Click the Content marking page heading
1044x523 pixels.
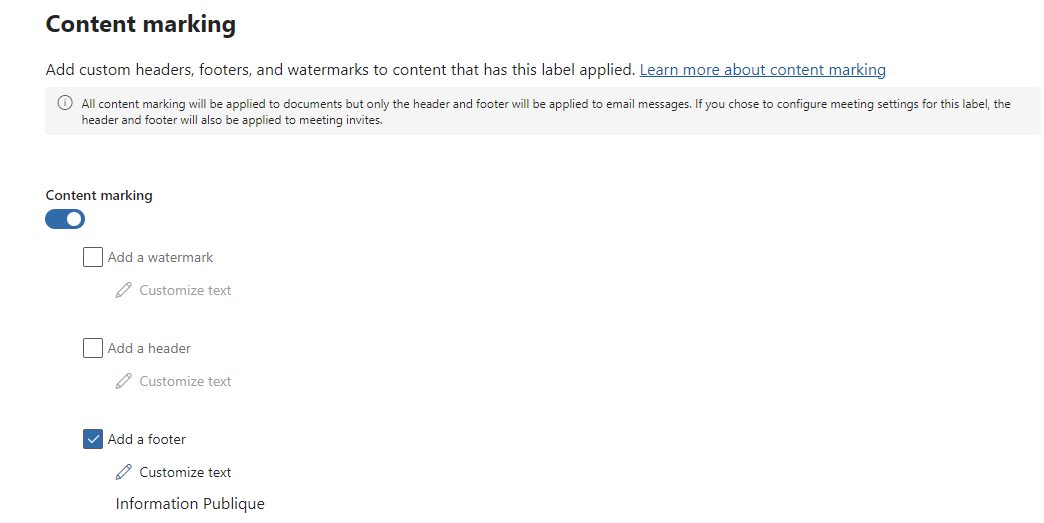click(141, 24)
